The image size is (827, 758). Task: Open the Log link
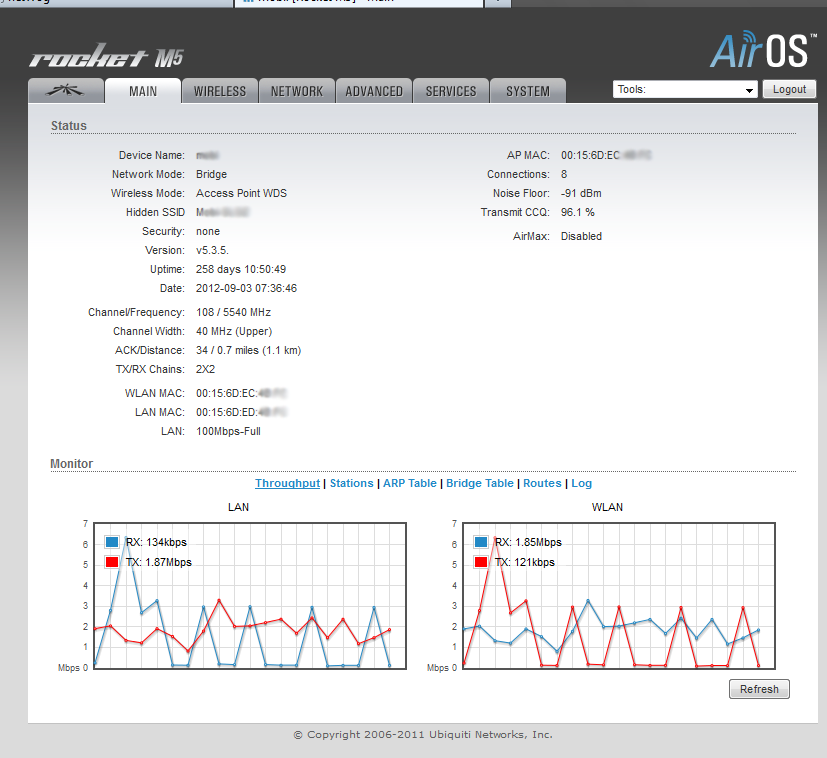tap(582, 483)
